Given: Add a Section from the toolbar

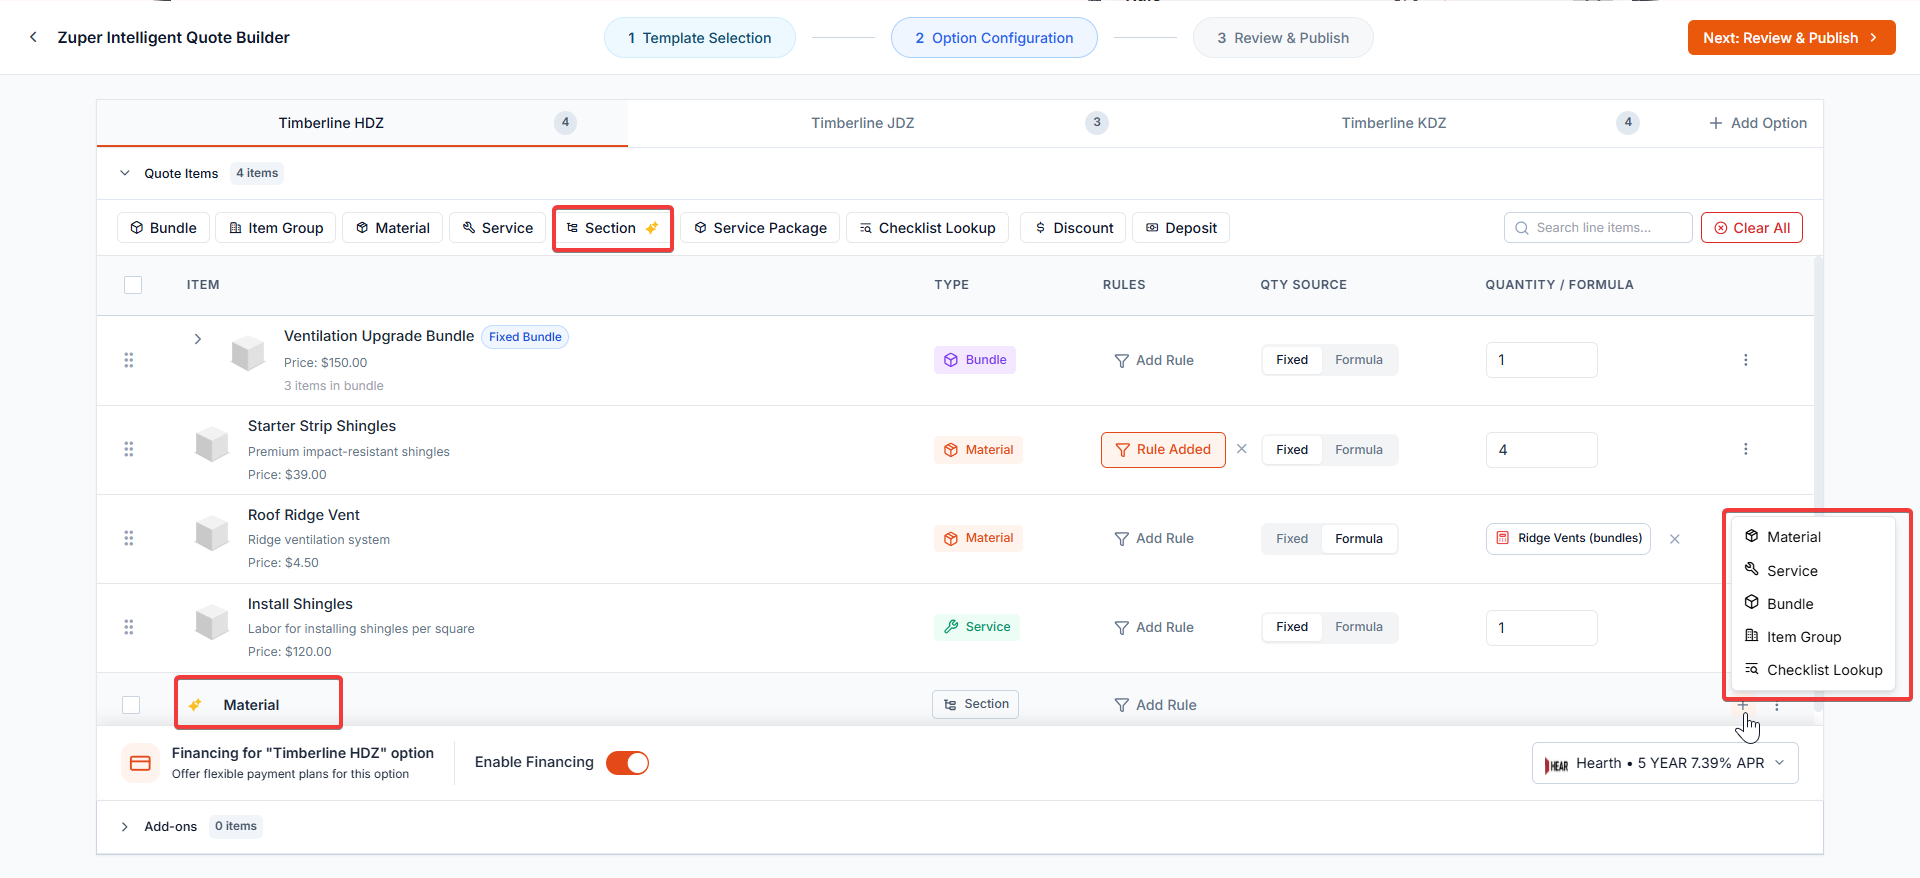Looking at the screenshot, I should [x=613, y=228].
